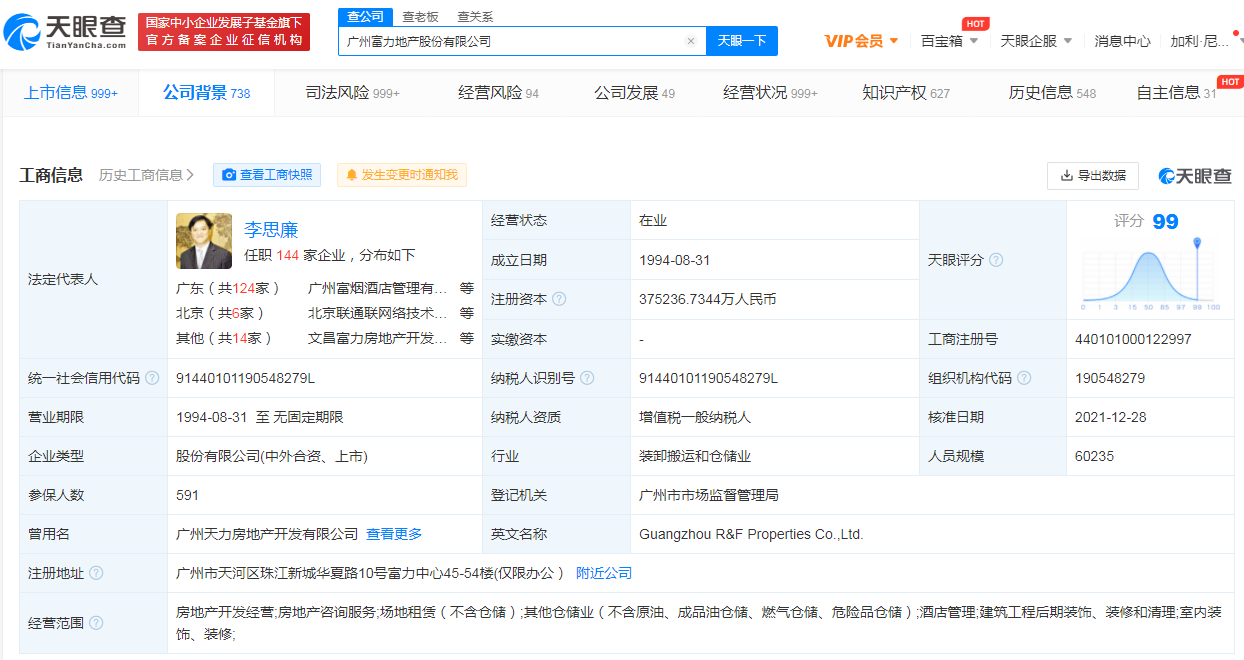This screenshot has width=1244, height=660.
Task: Switch to the 公司背景 tab
Action: click(x=206, y=93)
